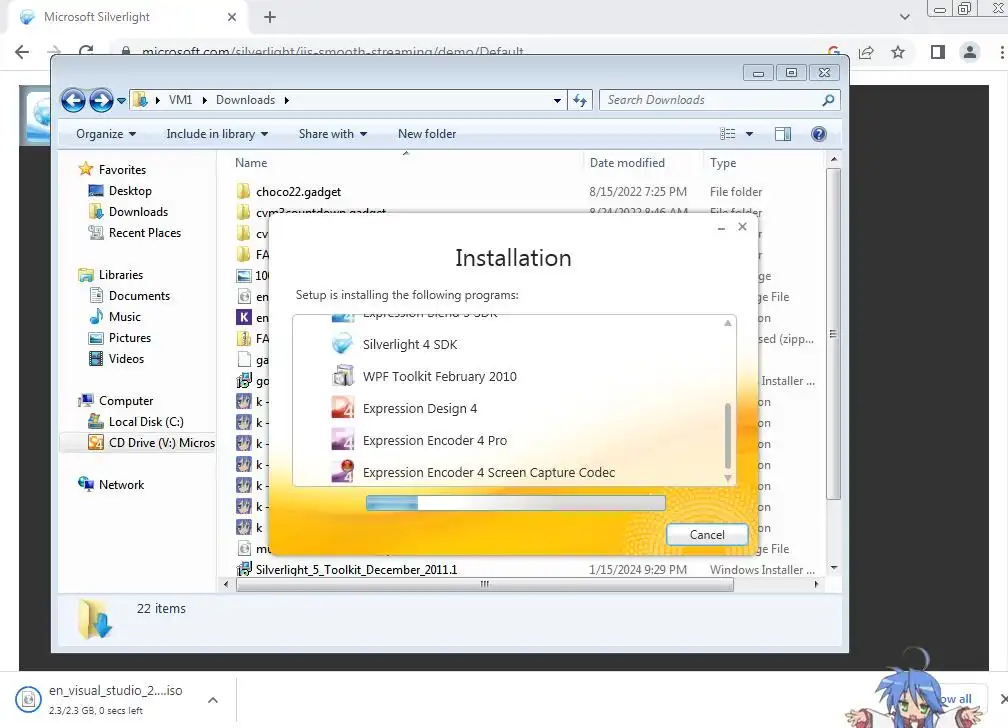Click the Chrome share page icon
The width and height of the screenshot is (1008, 728).
click(866, 52)
